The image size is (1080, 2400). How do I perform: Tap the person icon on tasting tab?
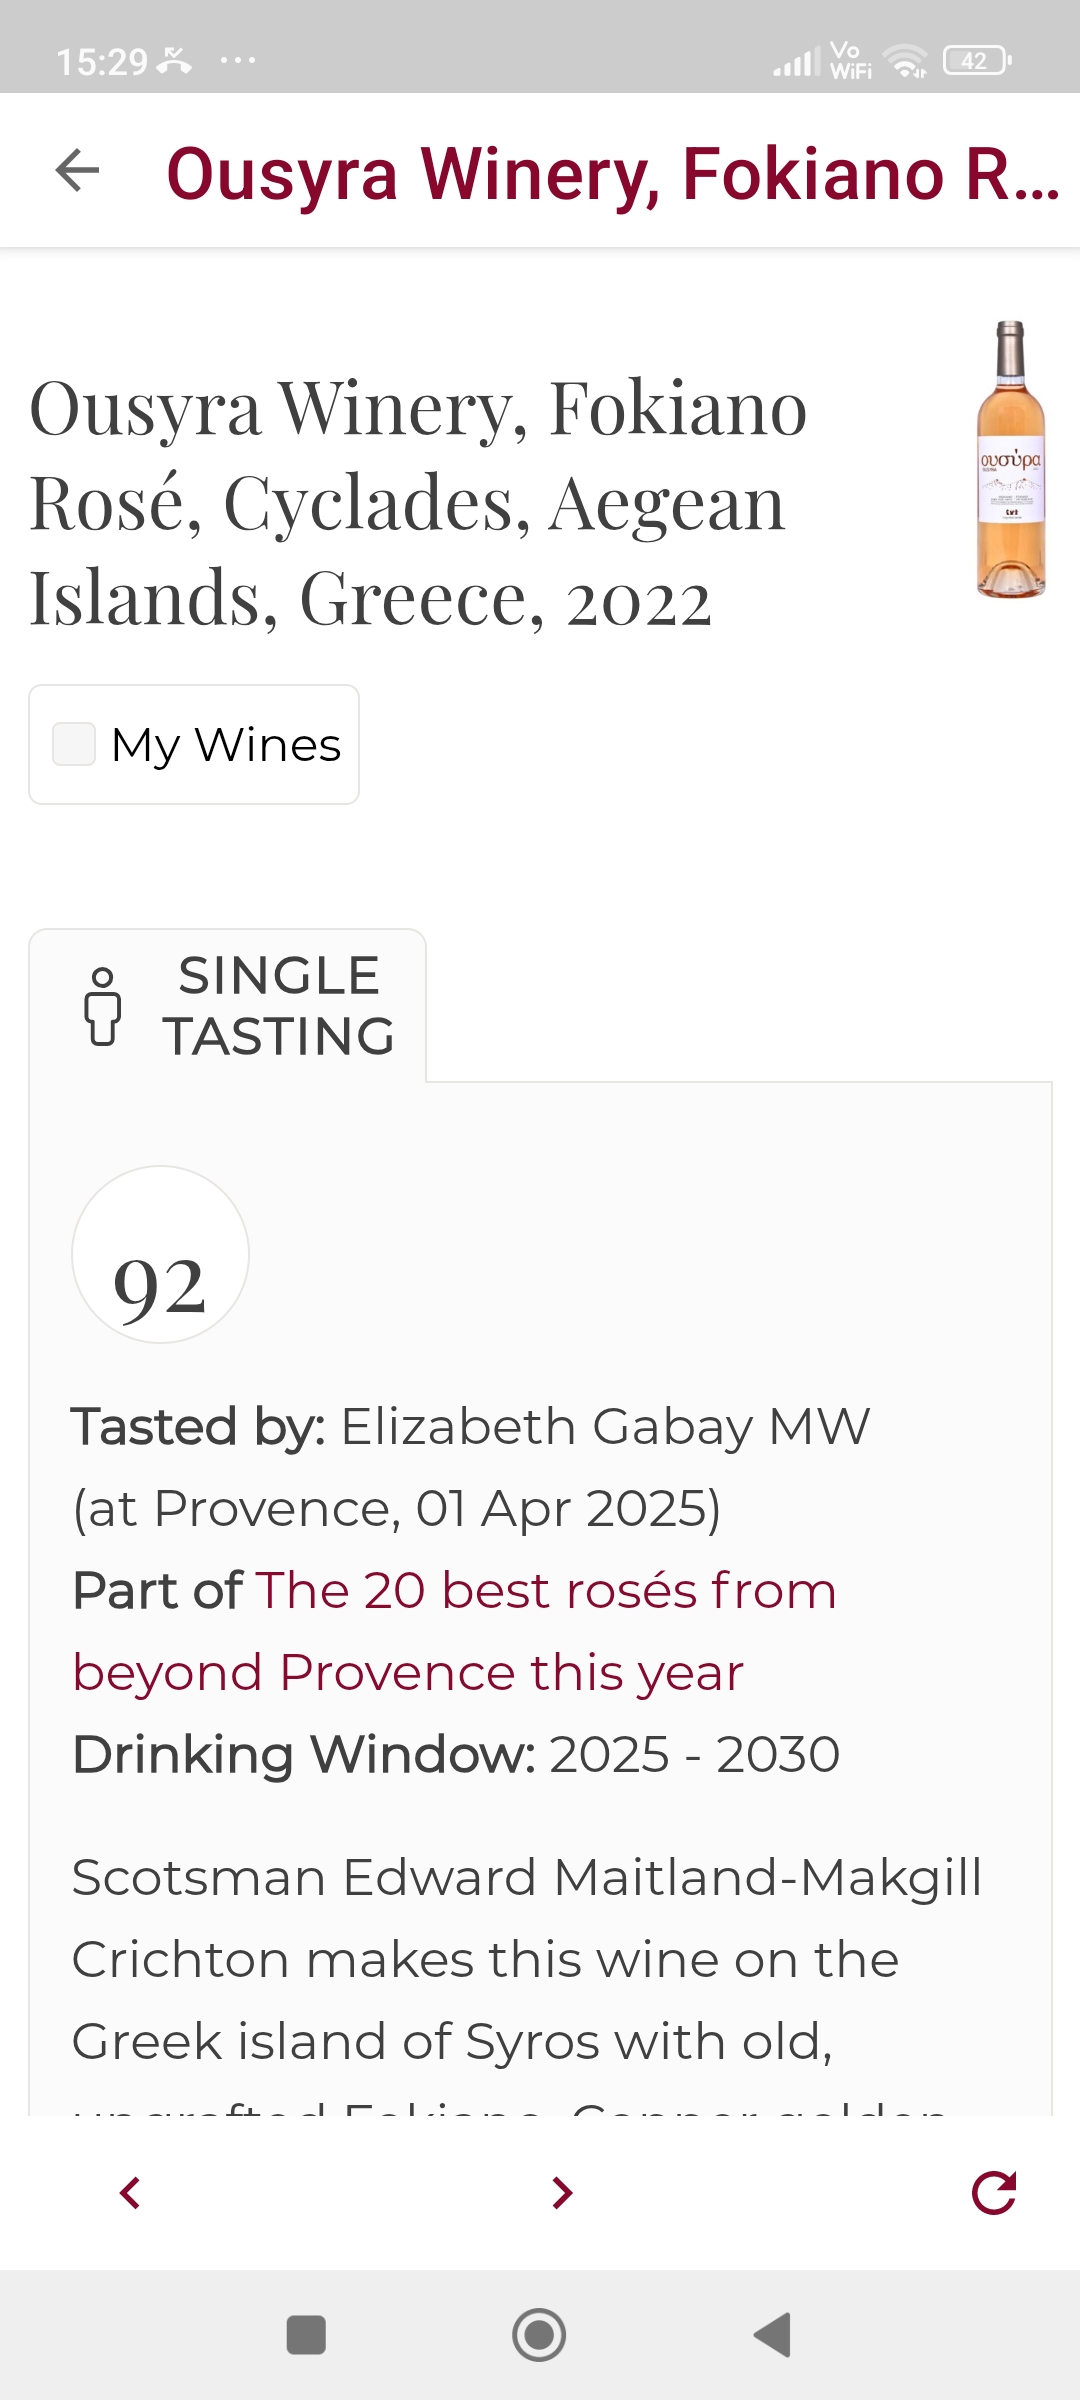point(102,1006)
